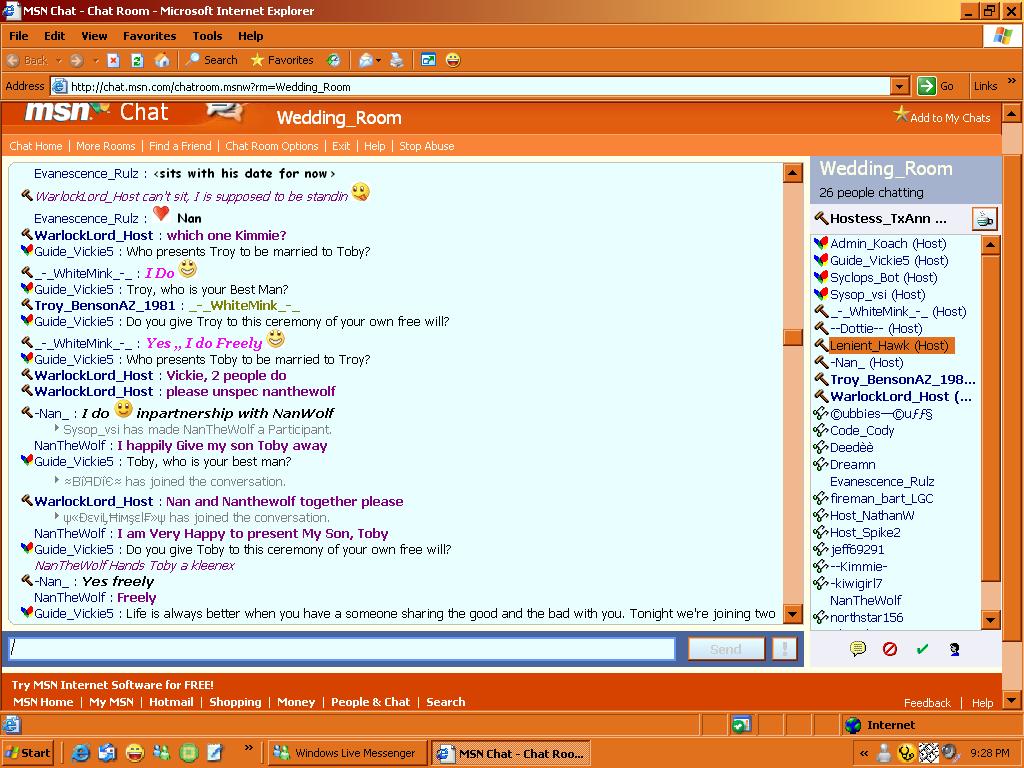Click the blue window toolbar icon
Image resolution: width=1024 pixels, height=768 pixels.
(428, 60)
